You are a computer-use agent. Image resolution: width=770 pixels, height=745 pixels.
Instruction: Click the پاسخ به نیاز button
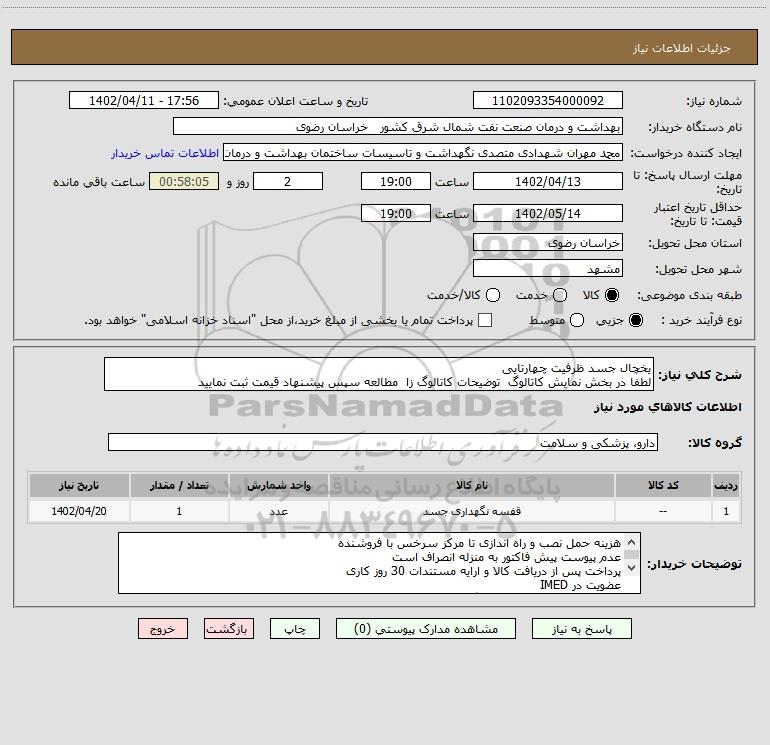tap(581, 629)
